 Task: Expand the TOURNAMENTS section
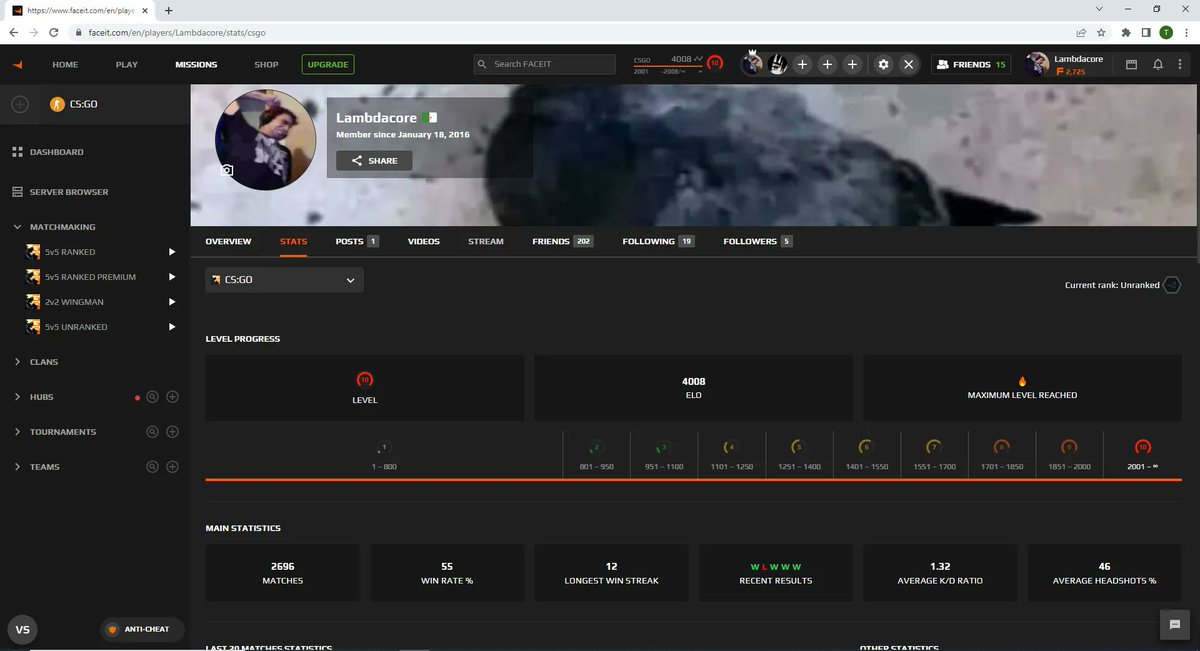tap(18, 432)
